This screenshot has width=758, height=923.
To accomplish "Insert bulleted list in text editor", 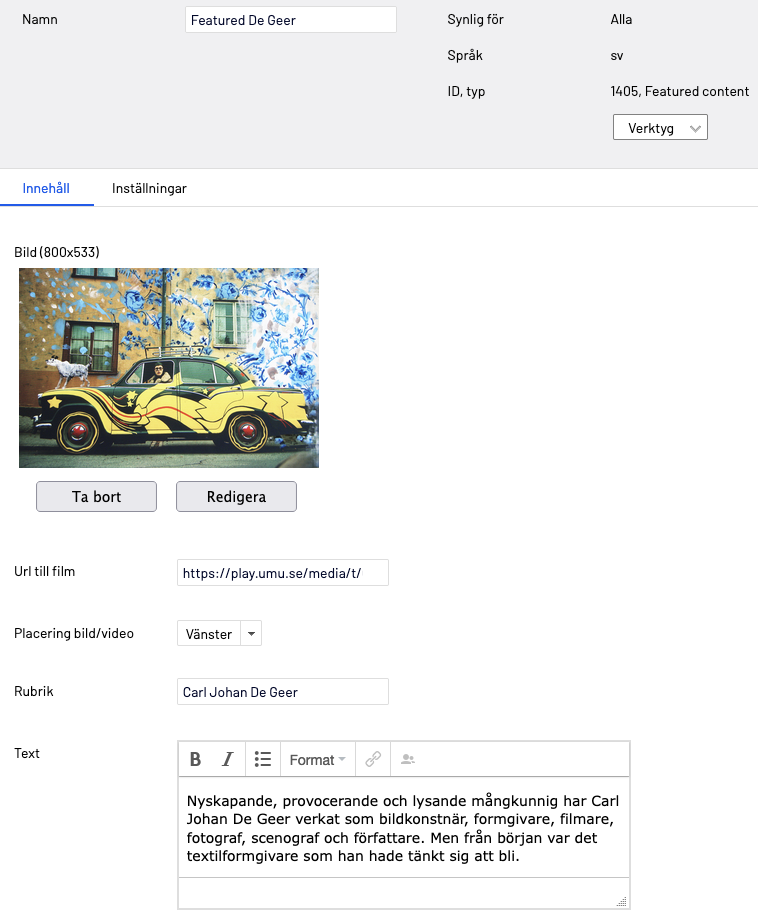I will click(262, 759).
